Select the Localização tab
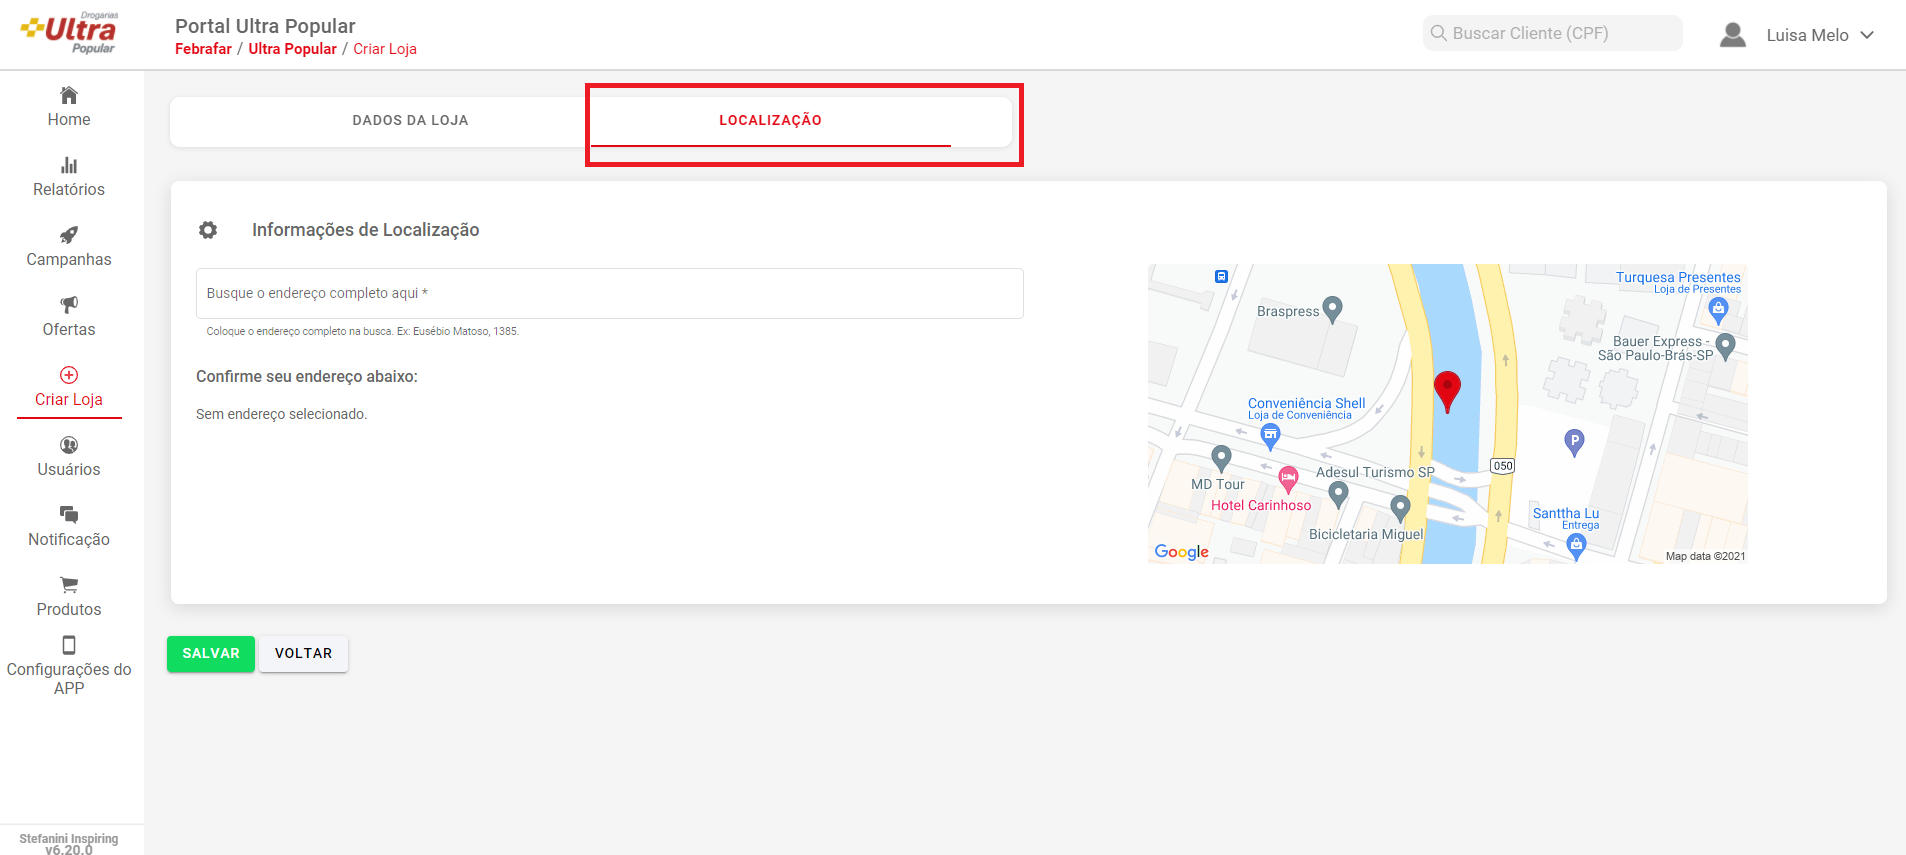This screenshot has height=855, width=1906. coord(770,120)
